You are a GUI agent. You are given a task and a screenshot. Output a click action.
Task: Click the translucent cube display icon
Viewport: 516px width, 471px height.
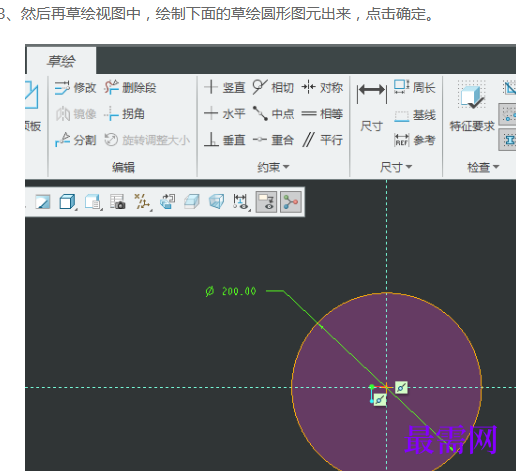click(x=216, y=202)
